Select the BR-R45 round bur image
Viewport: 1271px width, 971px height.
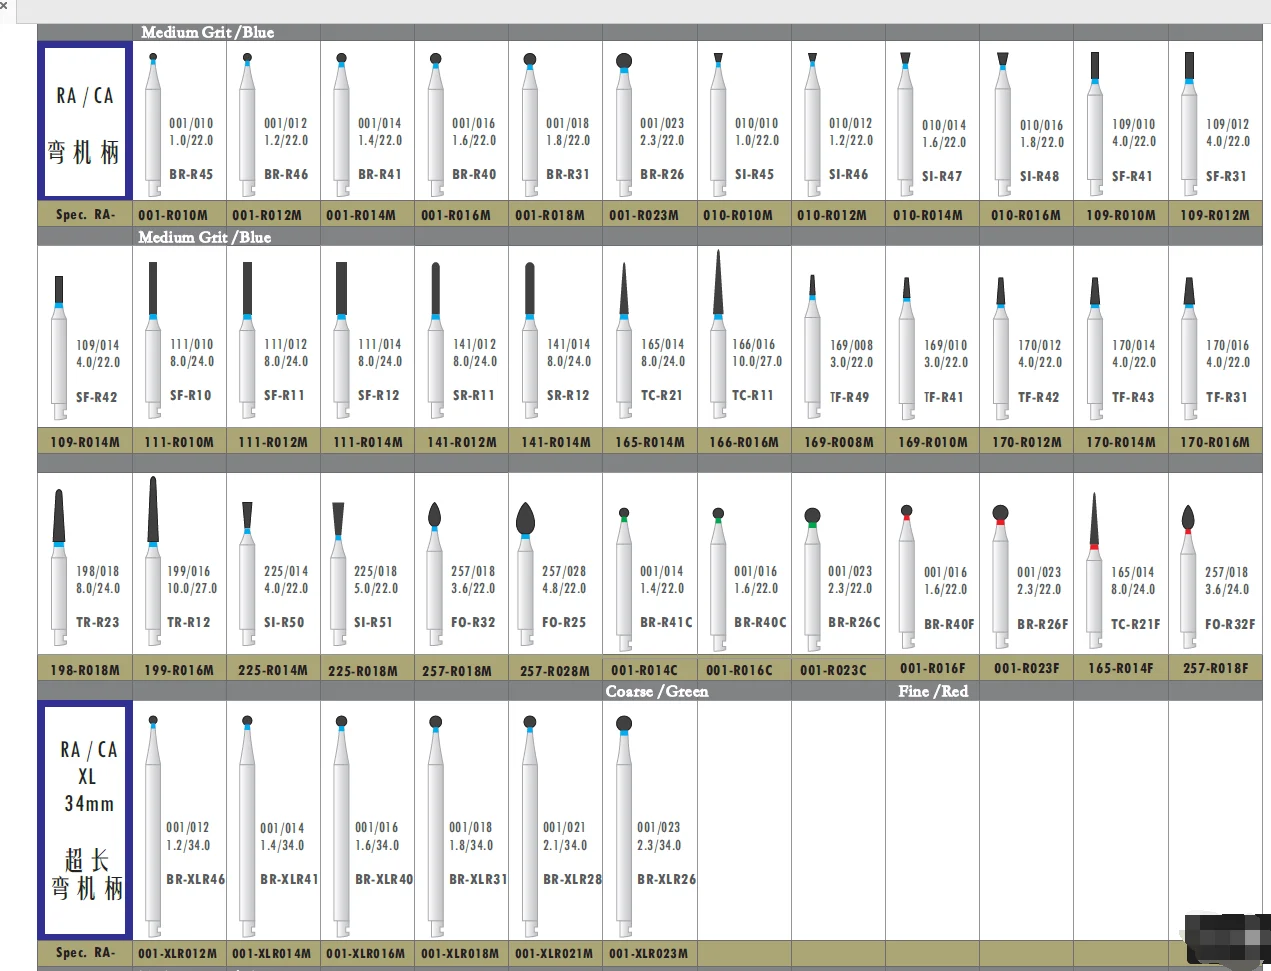153,125
